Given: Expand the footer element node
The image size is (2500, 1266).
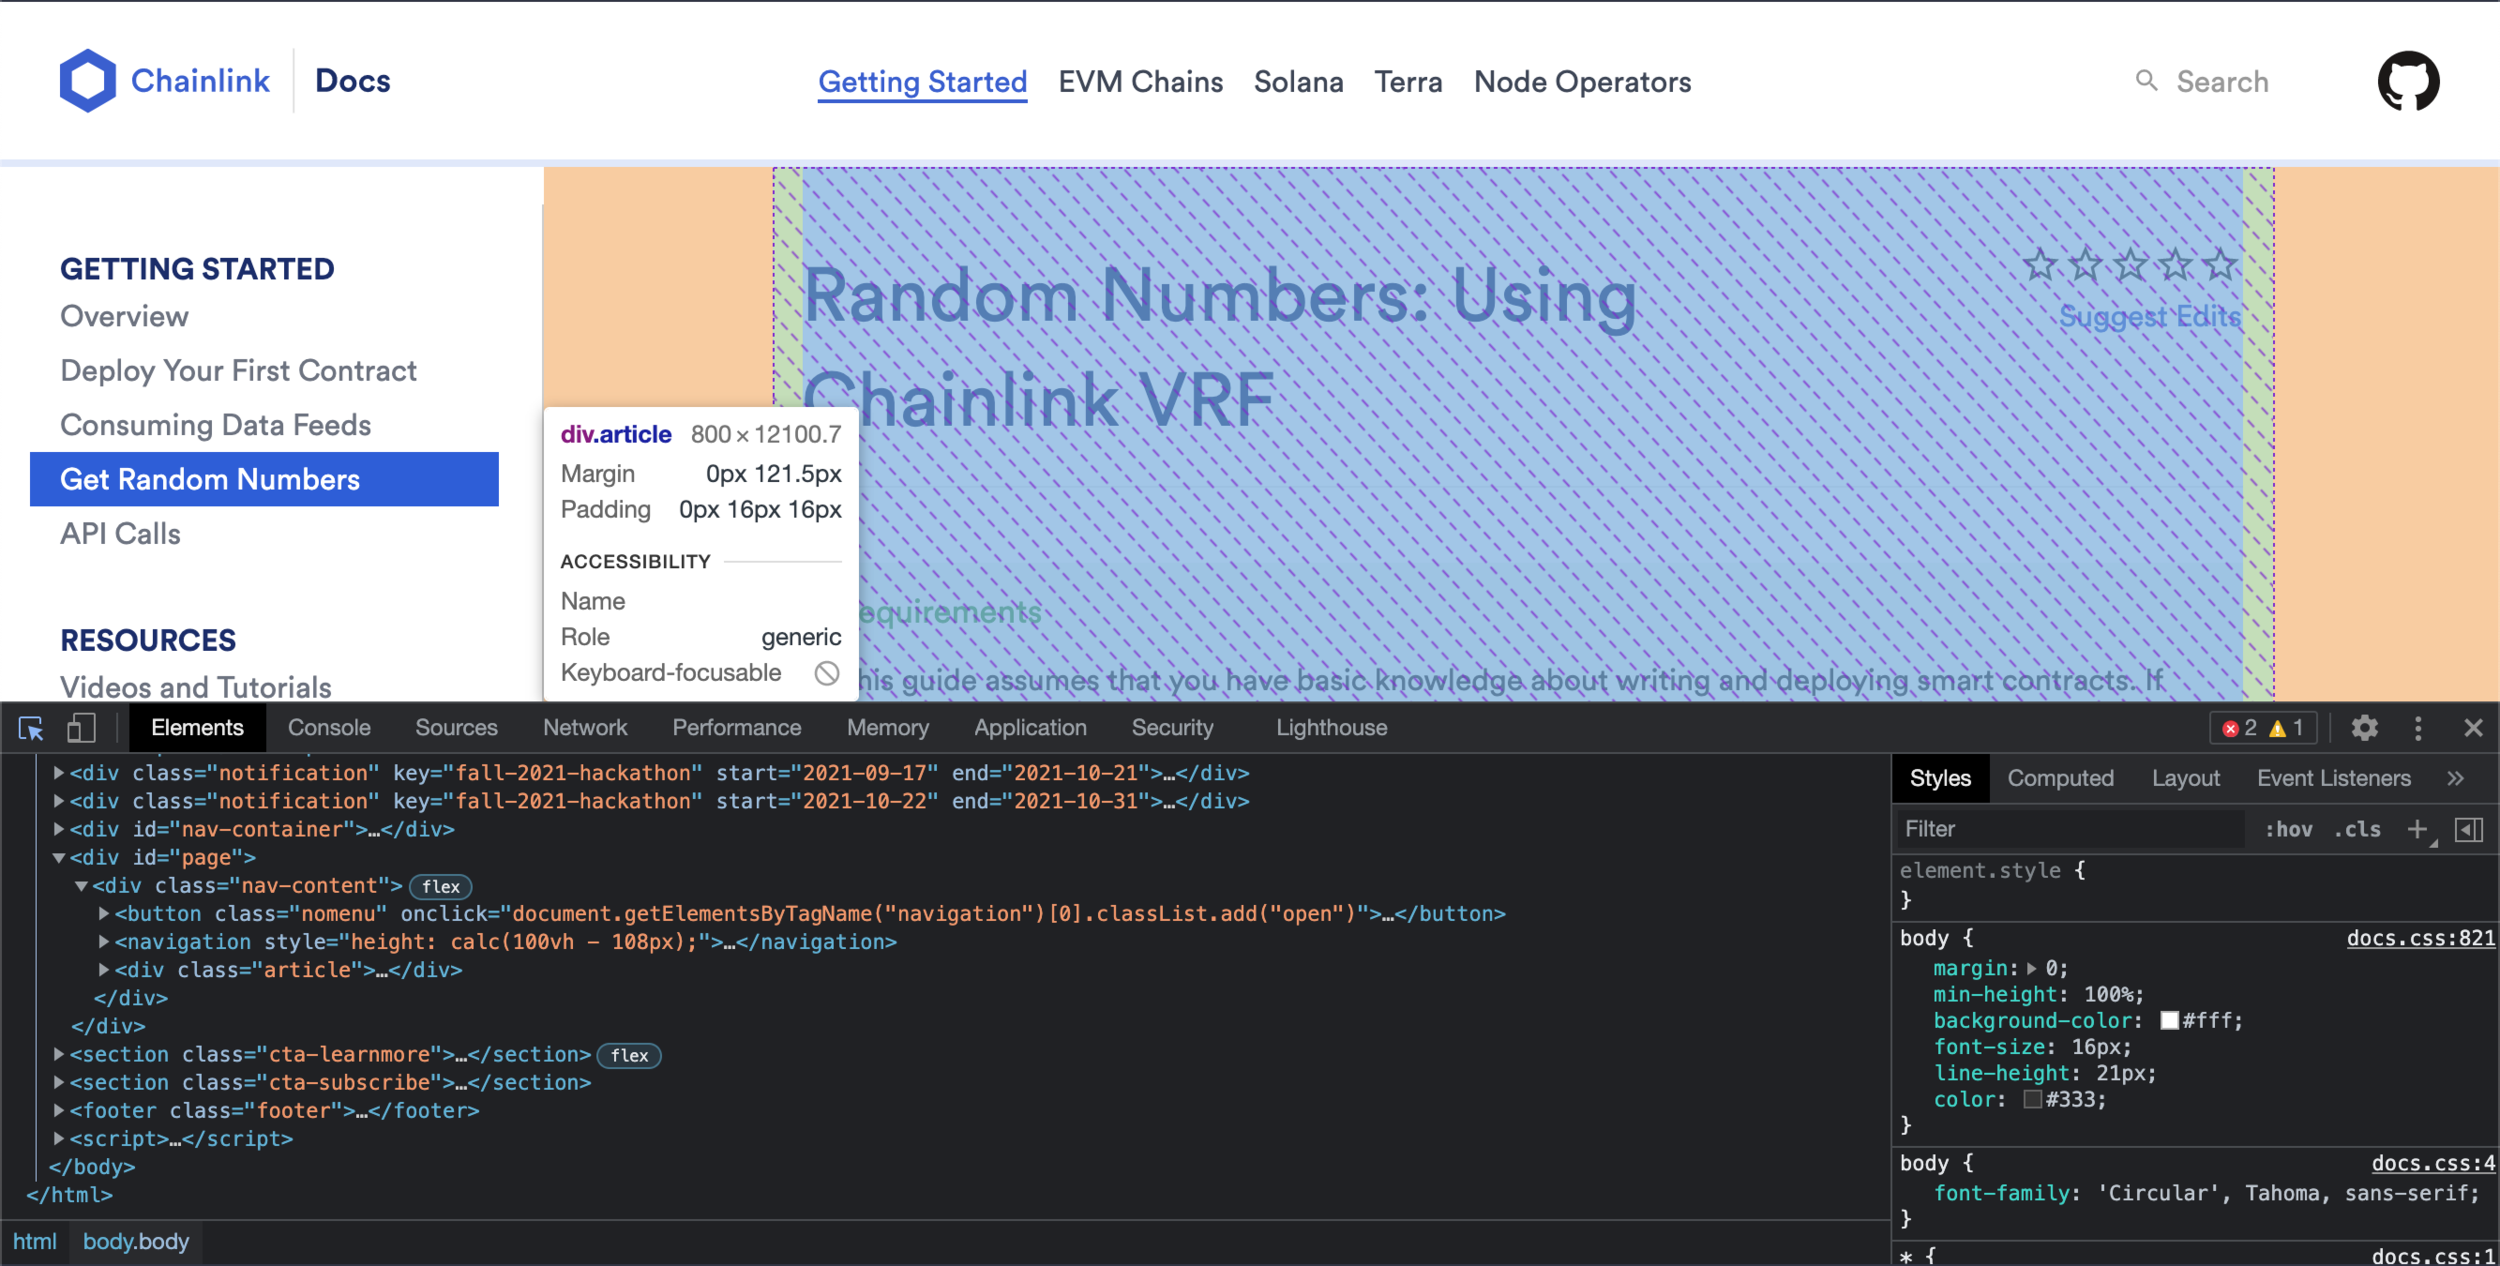Looking at the screenshot, I should (x=58, y=1110).
